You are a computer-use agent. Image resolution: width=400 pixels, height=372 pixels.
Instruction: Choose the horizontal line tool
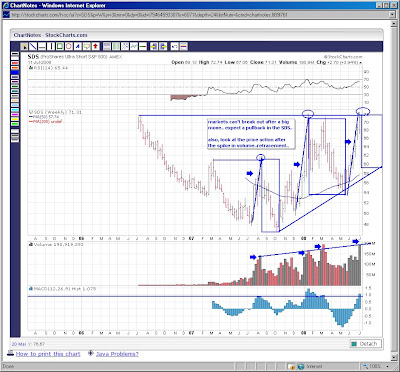point(42,46)
